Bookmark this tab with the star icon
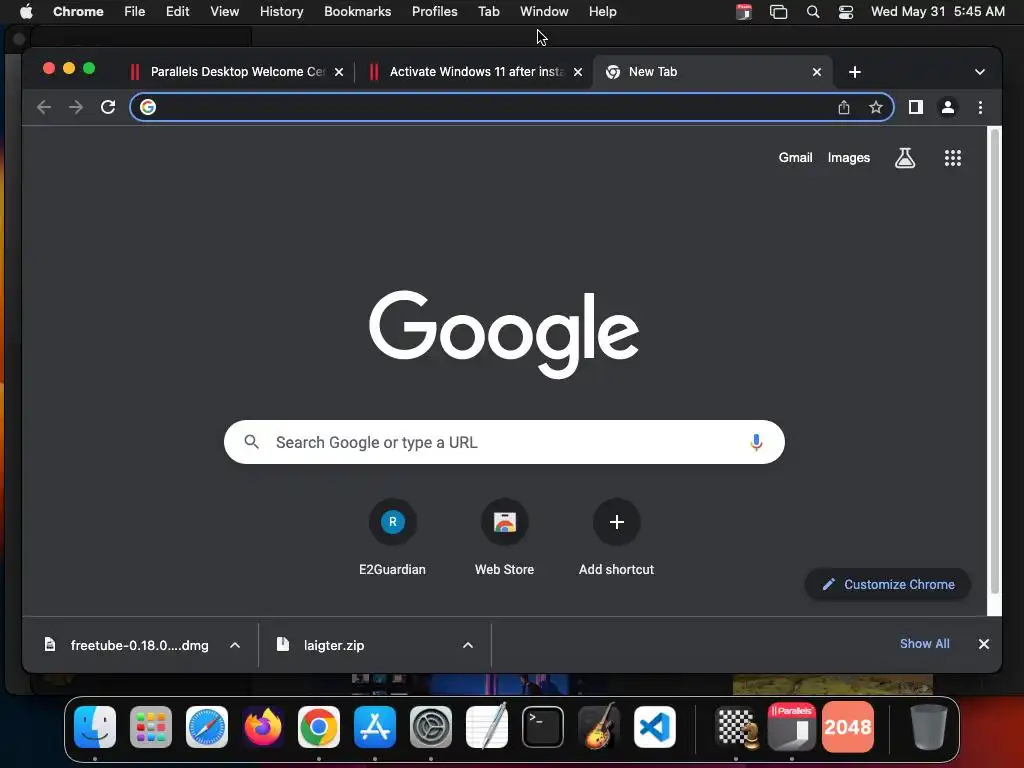 coord(876,107)
